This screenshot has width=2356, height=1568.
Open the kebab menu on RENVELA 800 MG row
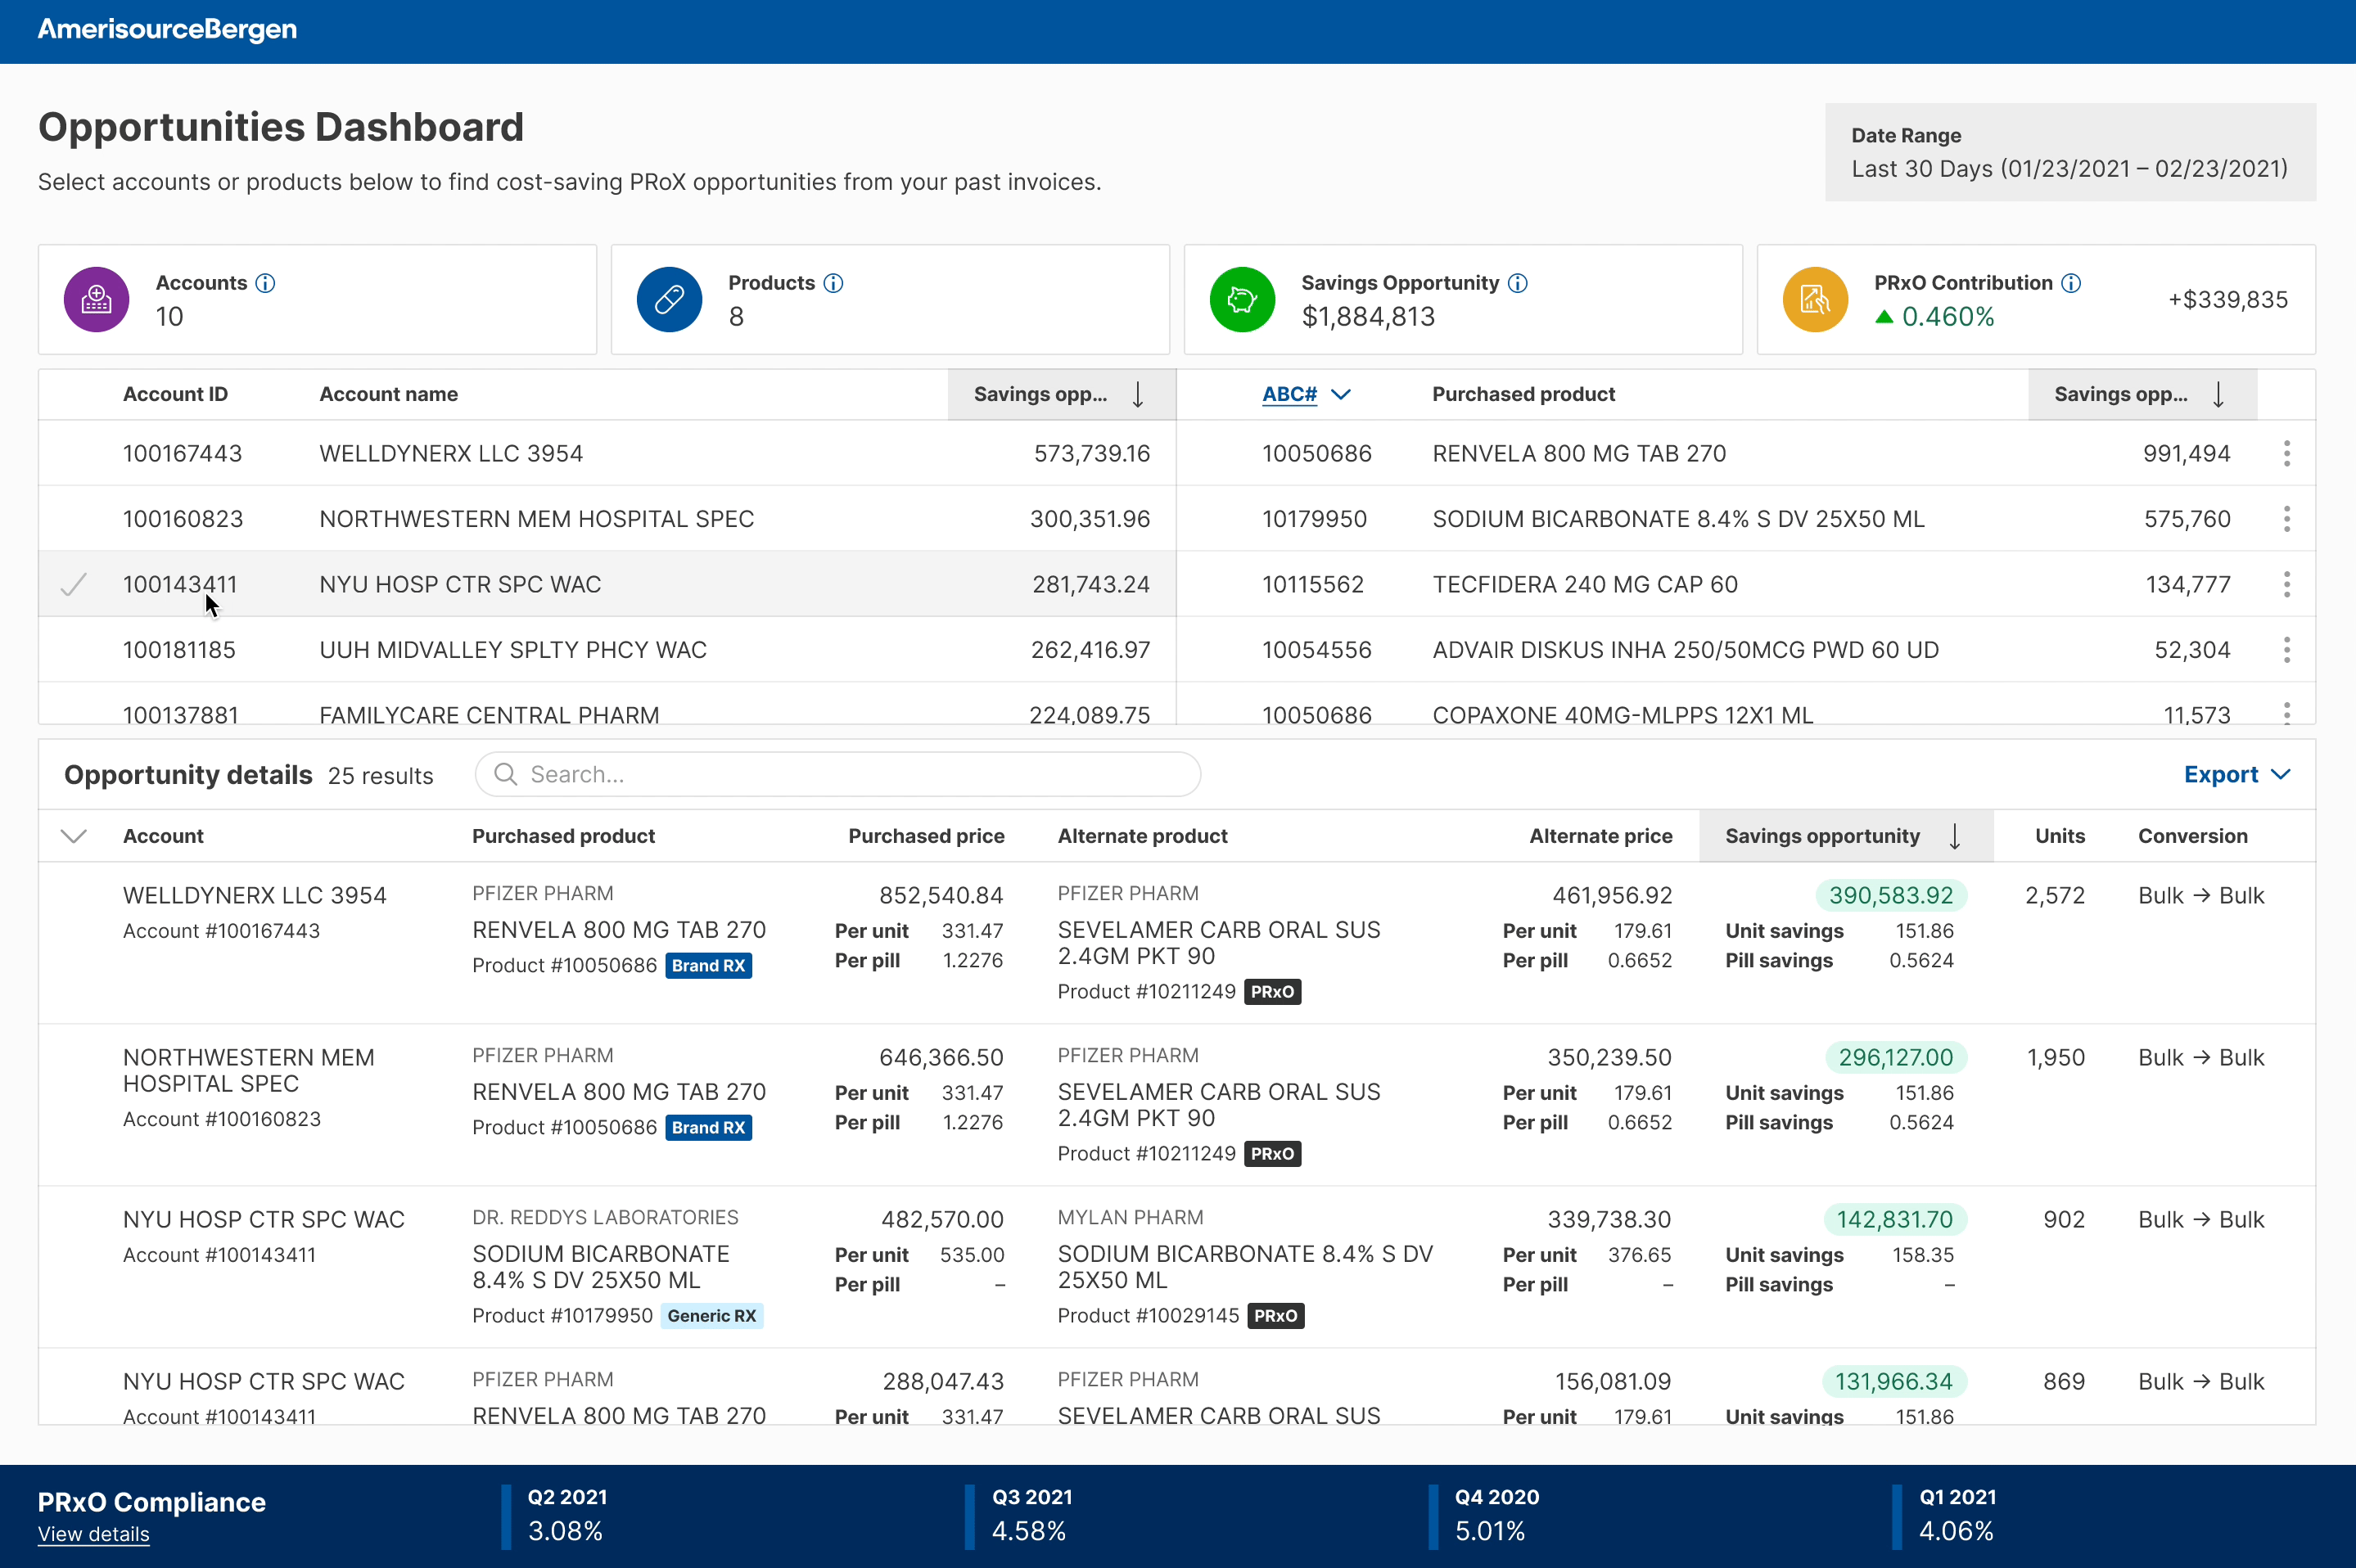click(x=2287, y=452)
